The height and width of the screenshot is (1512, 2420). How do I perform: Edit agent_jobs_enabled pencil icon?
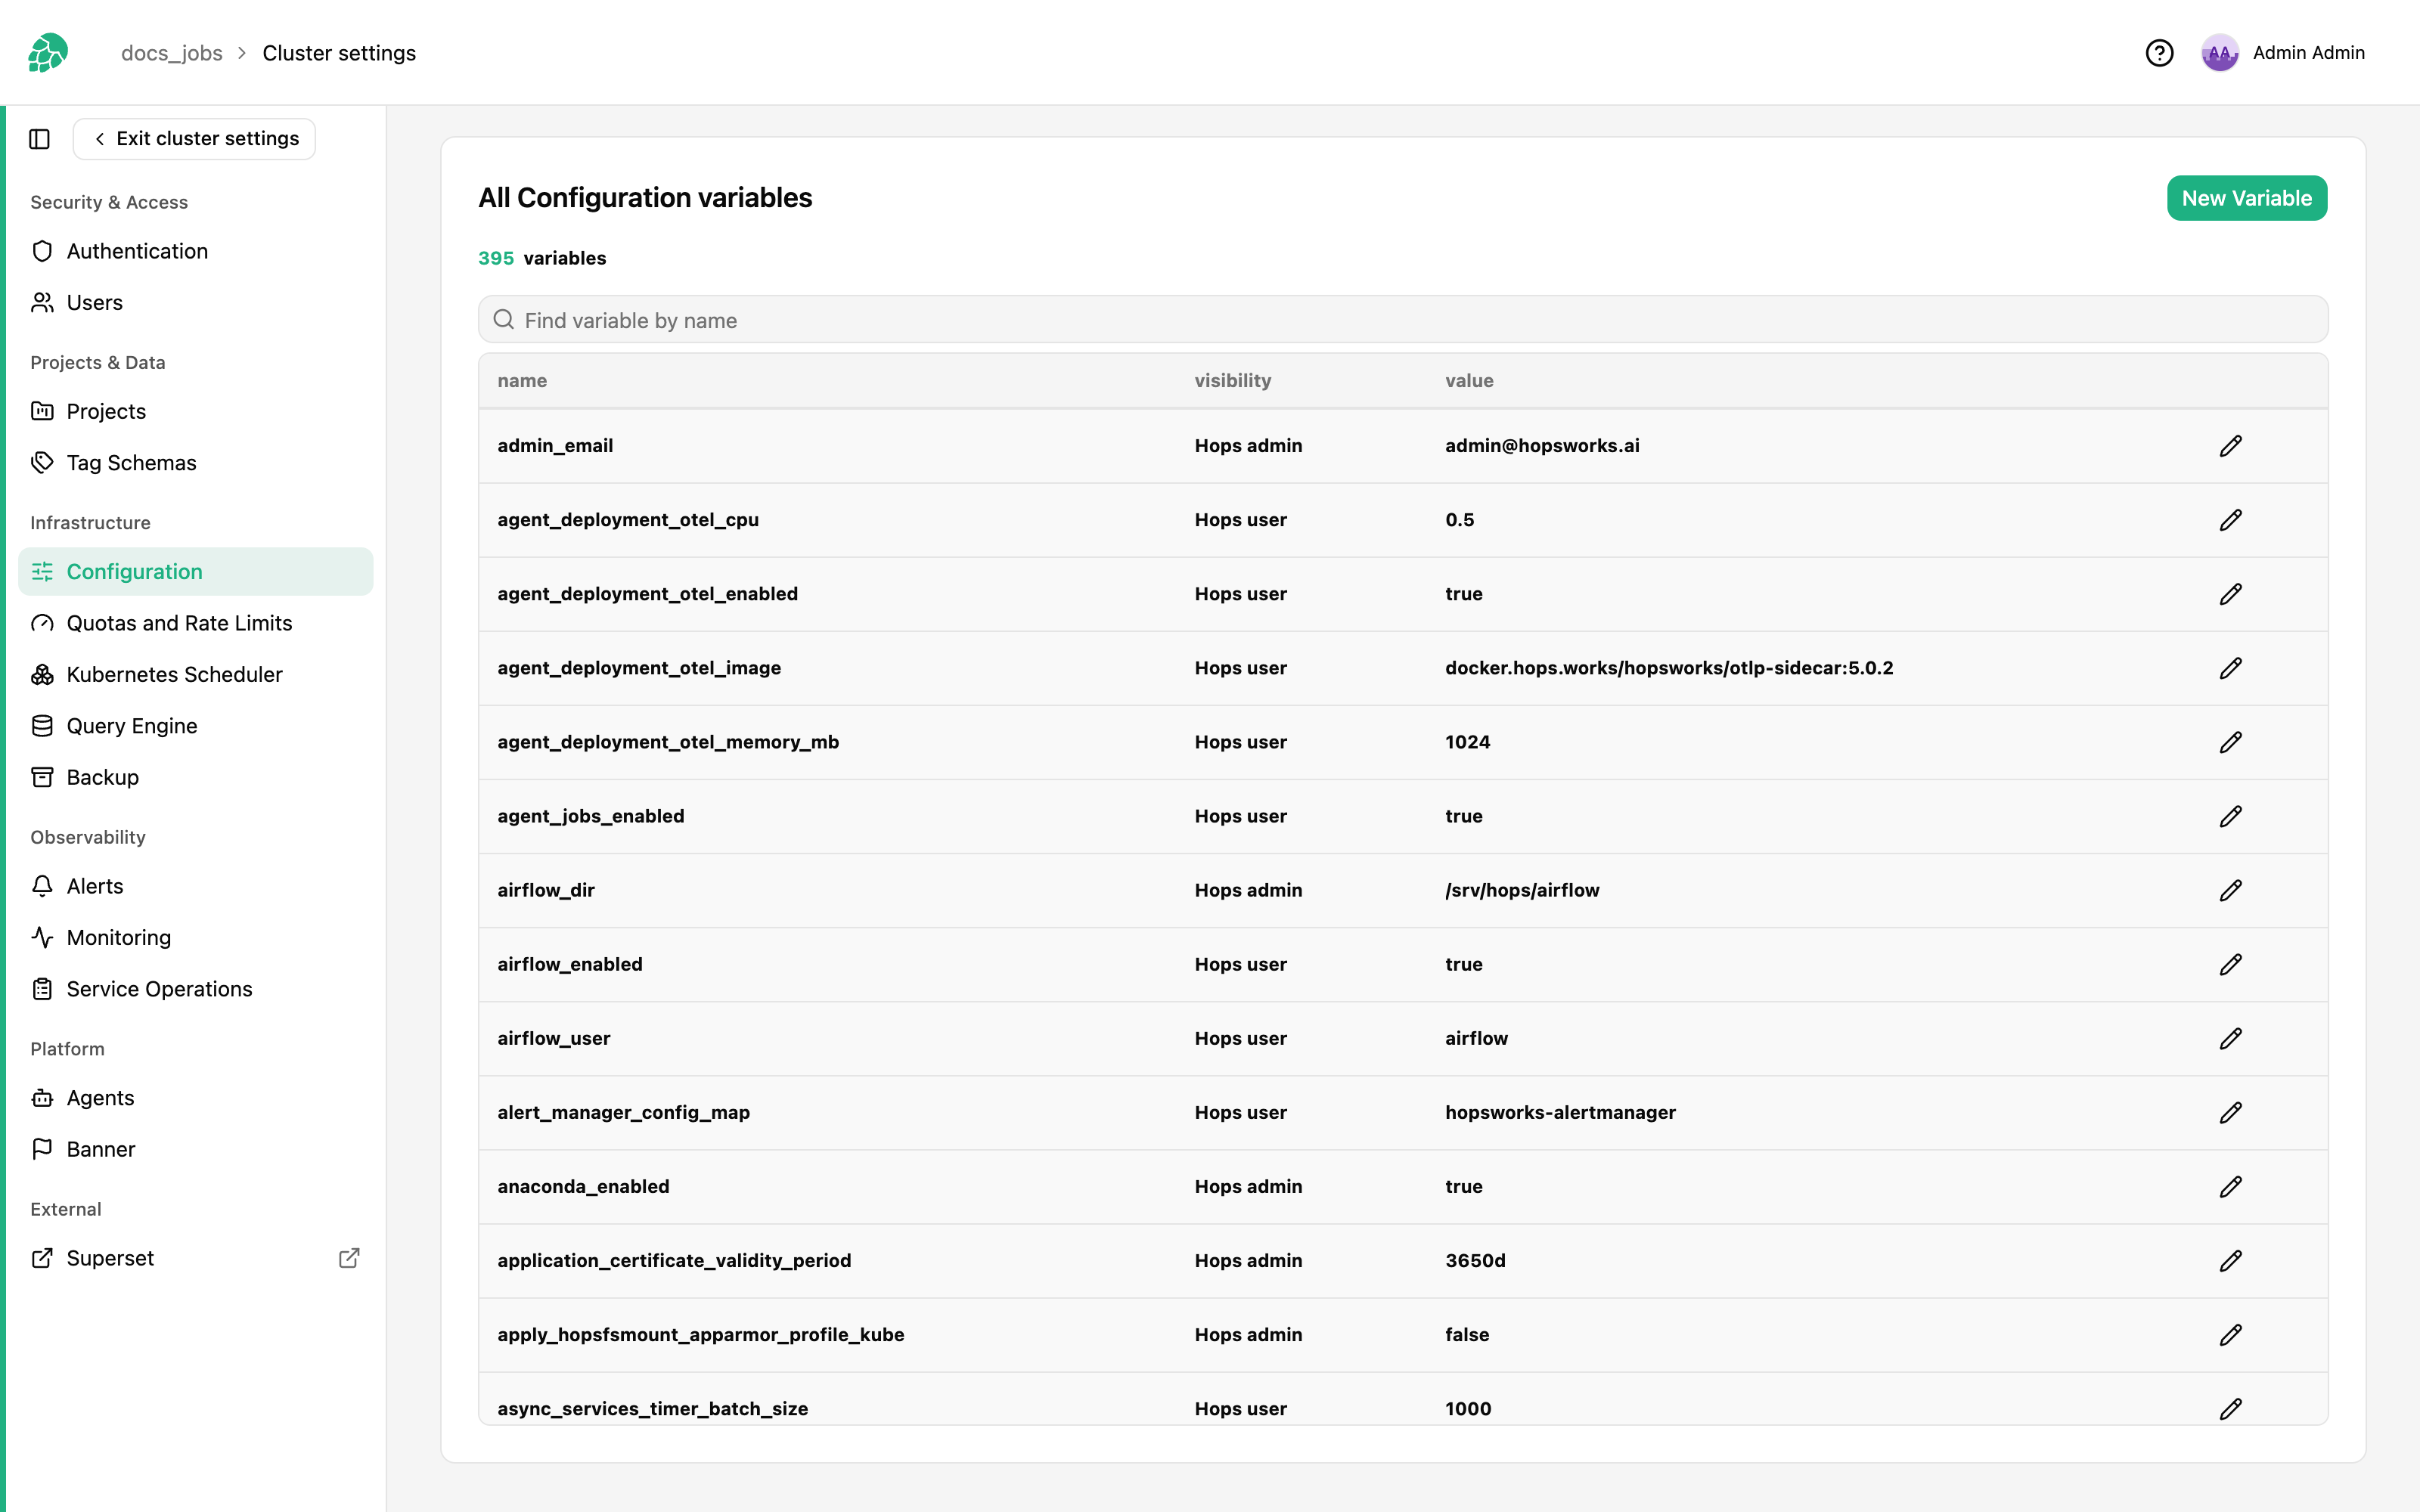pyautogui.click(x=2231, y=816)
